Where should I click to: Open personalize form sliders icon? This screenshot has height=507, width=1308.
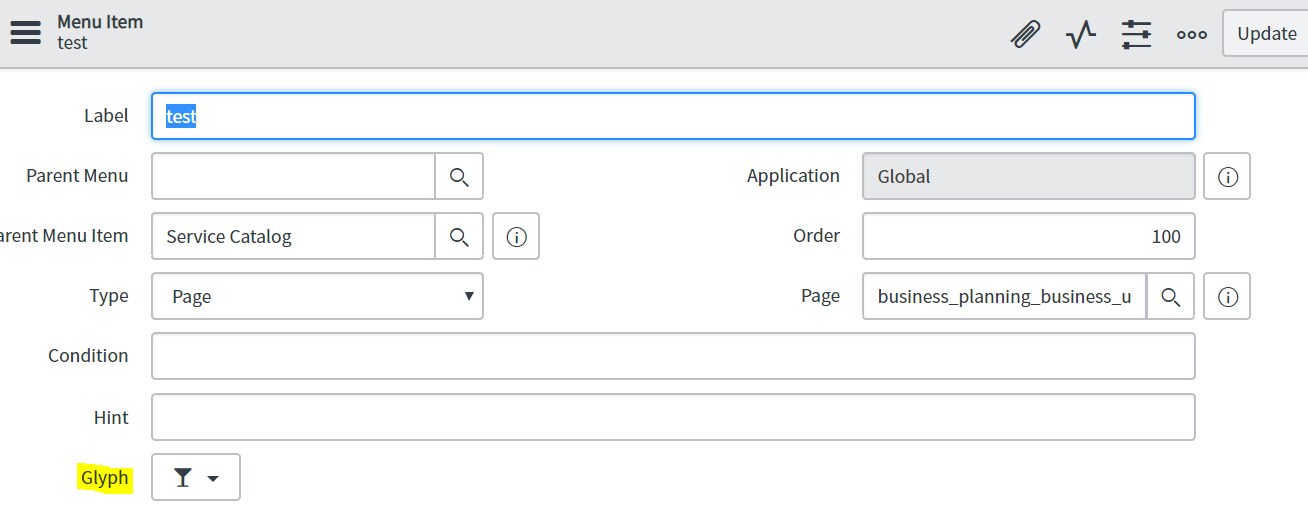pyautogui.click(x=1136, y=34)
